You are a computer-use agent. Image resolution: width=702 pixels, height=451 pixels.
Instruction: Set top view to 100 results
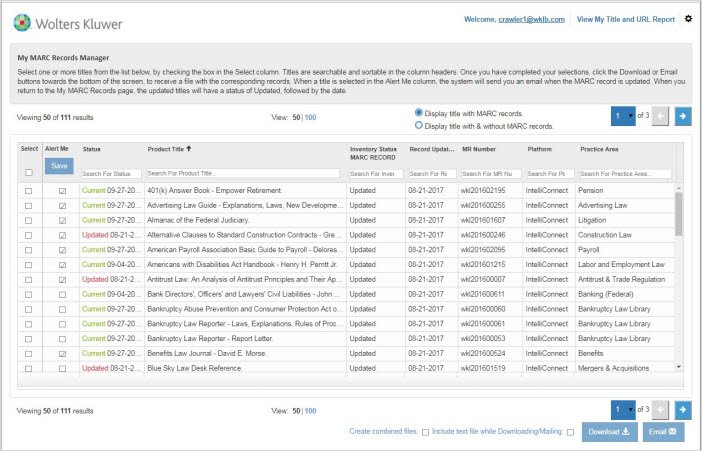pos(310,117)
